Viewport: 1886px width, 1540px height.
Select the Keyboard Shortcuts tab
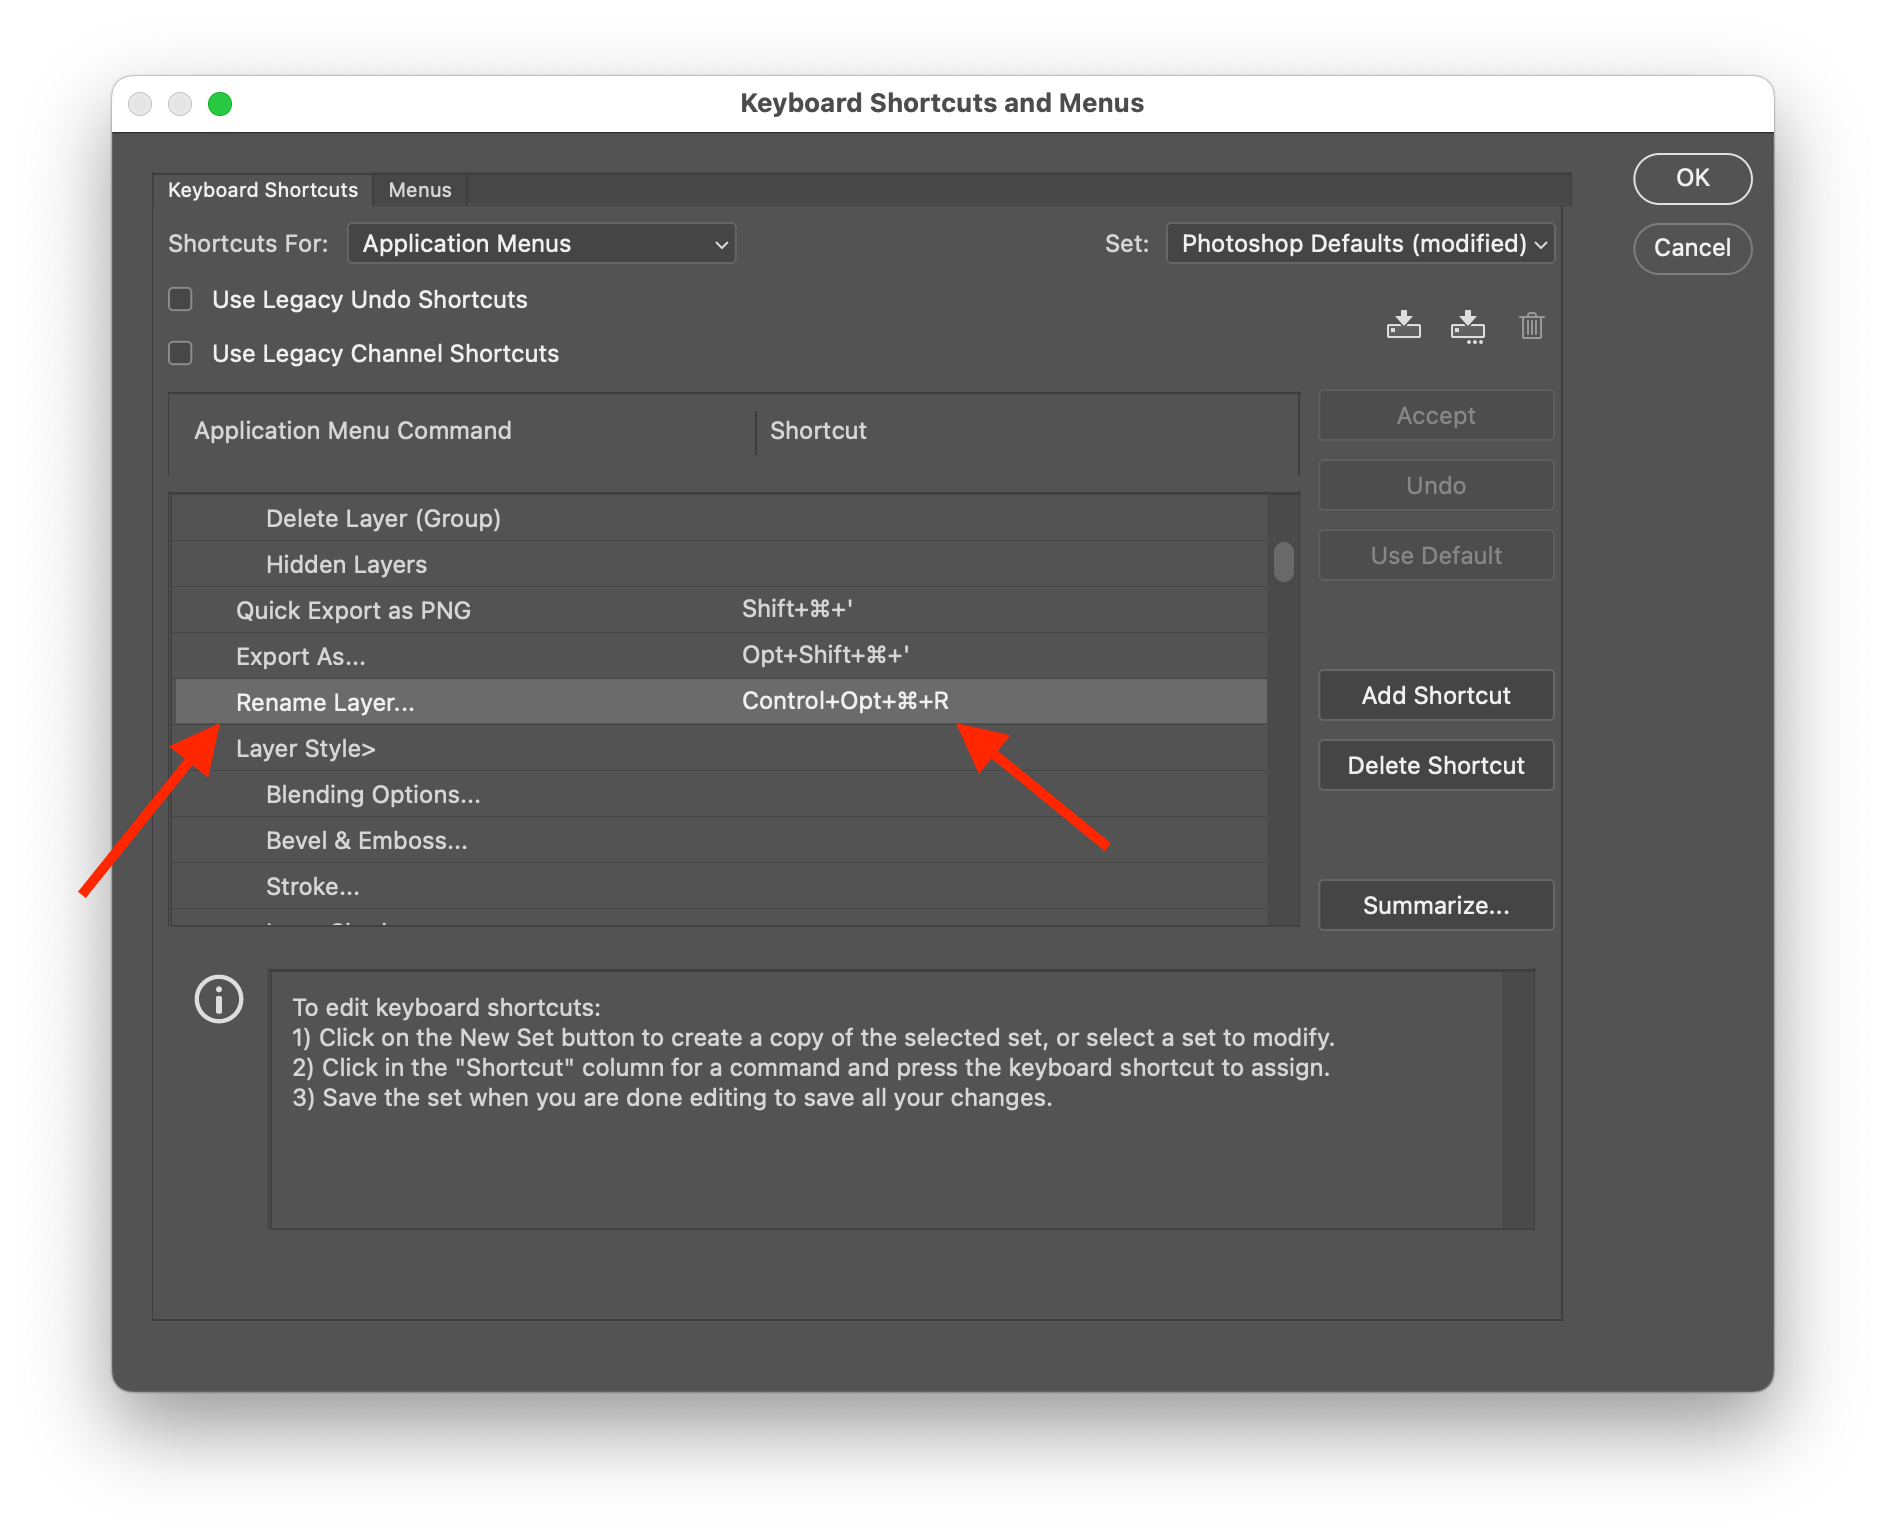tap(262, 189)
